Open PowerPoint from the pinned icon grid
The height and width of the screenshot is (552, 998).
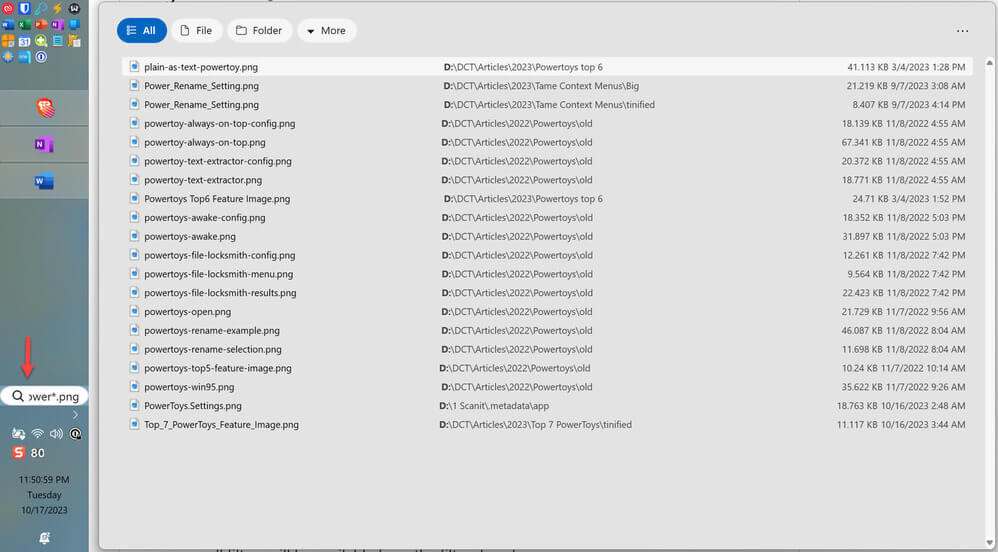click(x=41, y=25)
